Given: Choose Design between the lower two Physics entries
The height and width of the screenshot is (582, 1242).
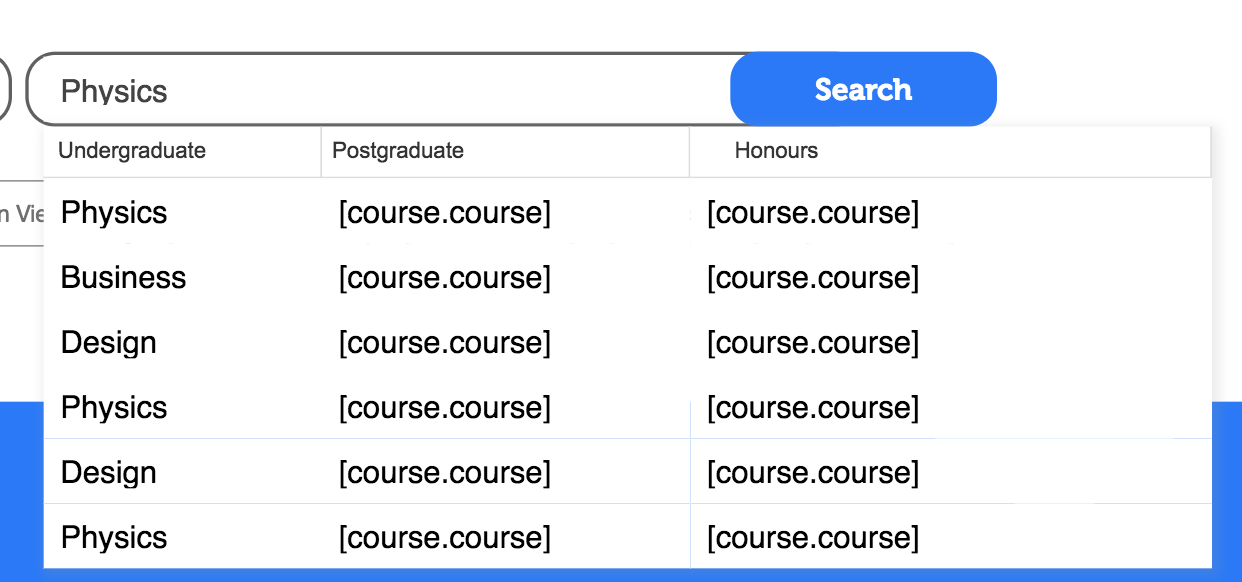Looking at the screenshot, I should [109, 473].
